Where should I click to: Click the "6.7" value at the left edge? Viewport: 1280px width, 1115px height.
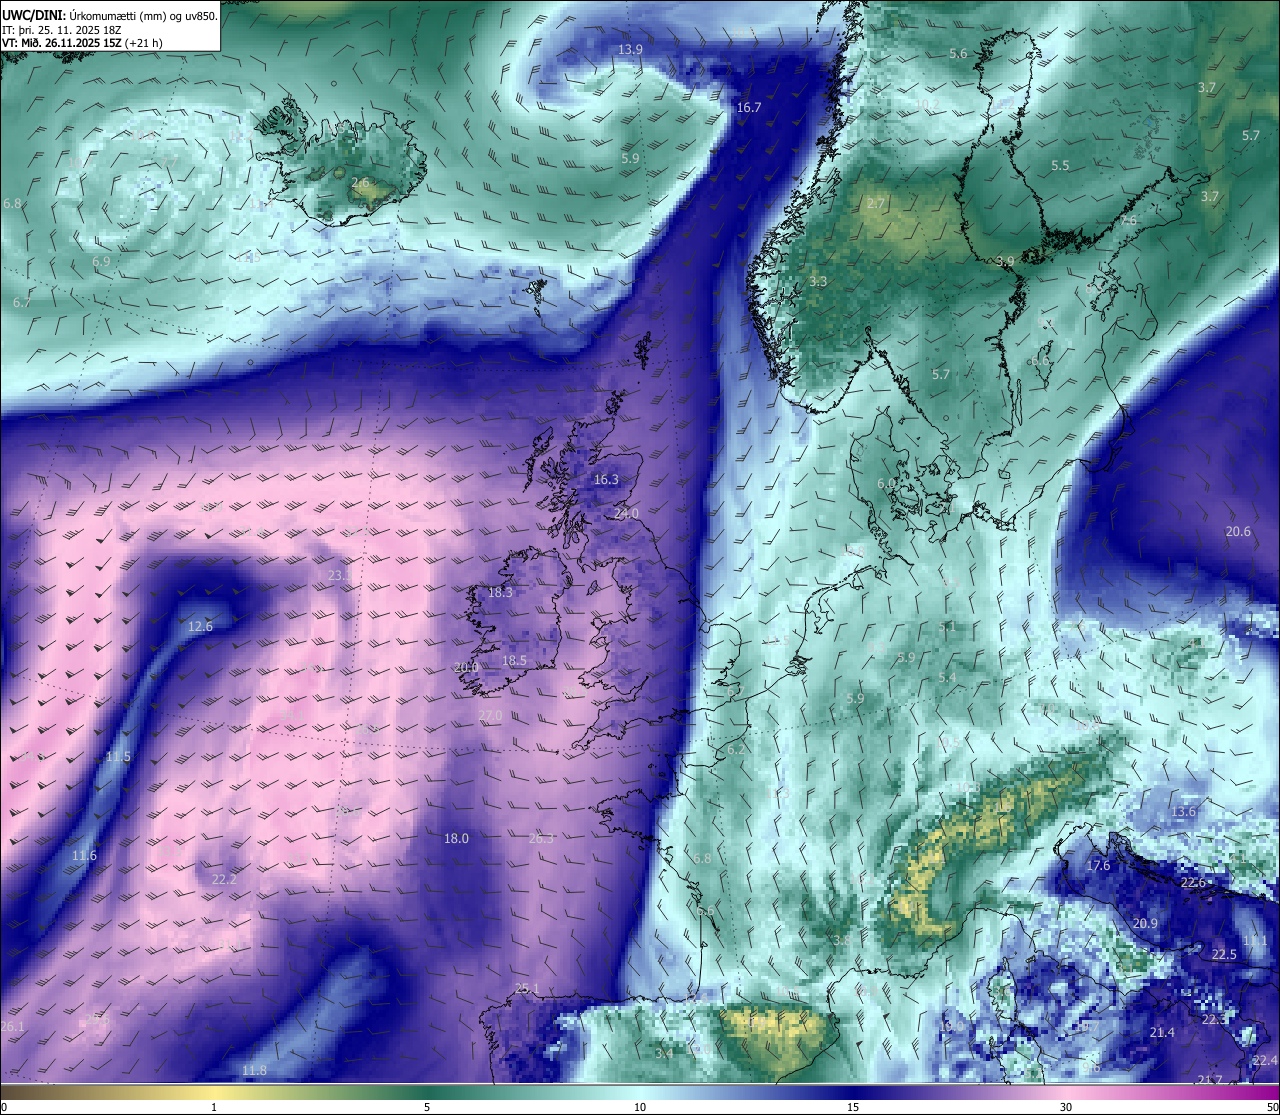pos(22,303)
